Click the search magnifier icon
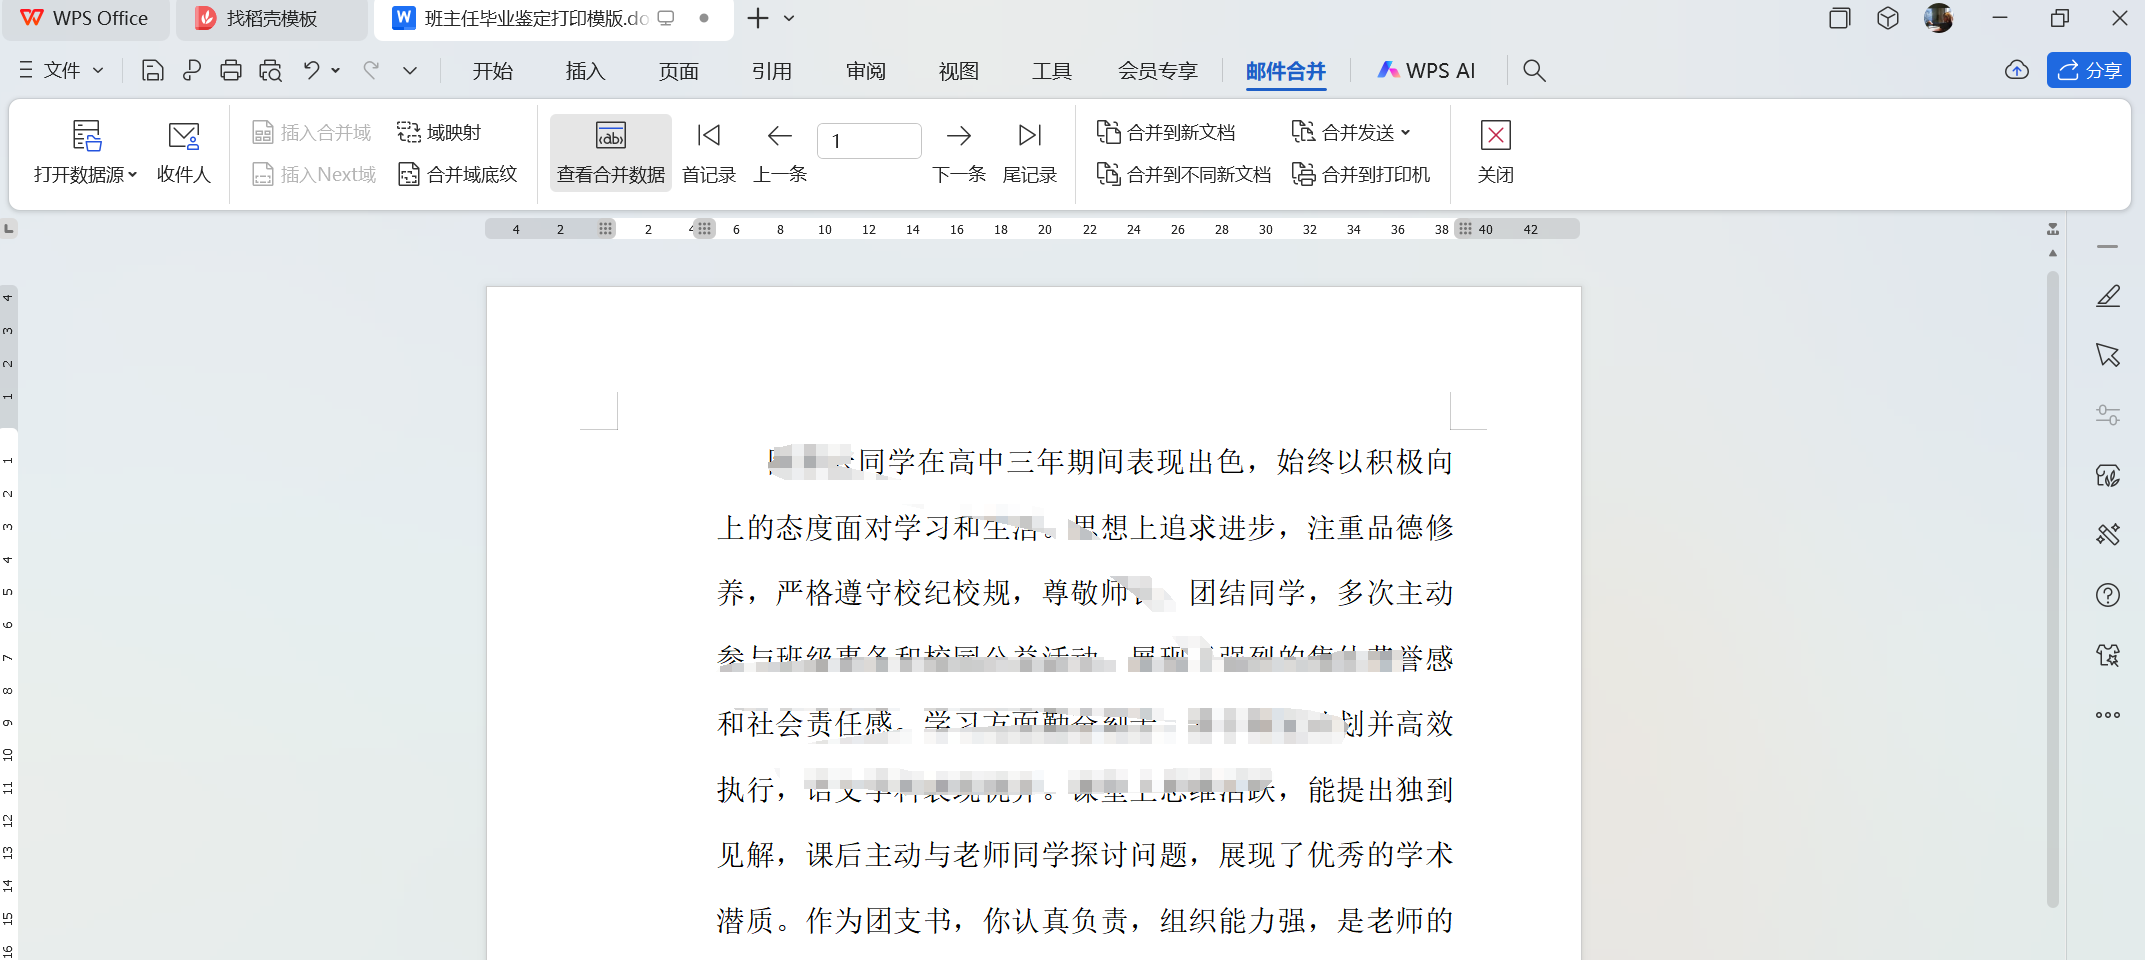The width and height of the screenshot is (2145, 960). [1533, 70]
